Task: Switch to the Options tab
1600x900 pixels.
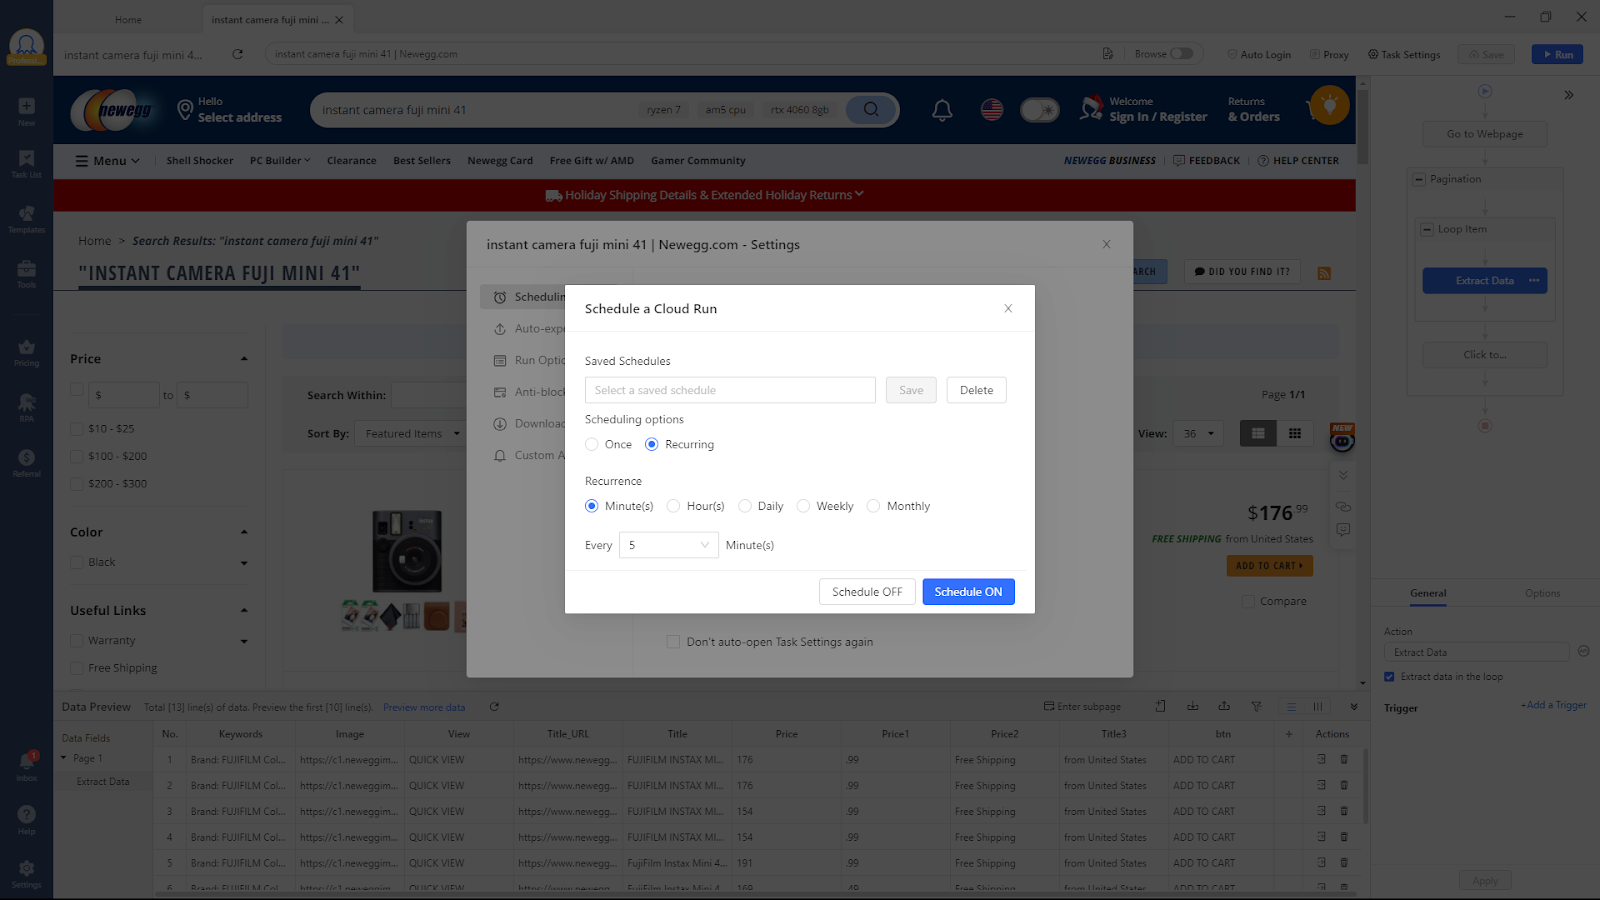Action: tap(1542, 593)
